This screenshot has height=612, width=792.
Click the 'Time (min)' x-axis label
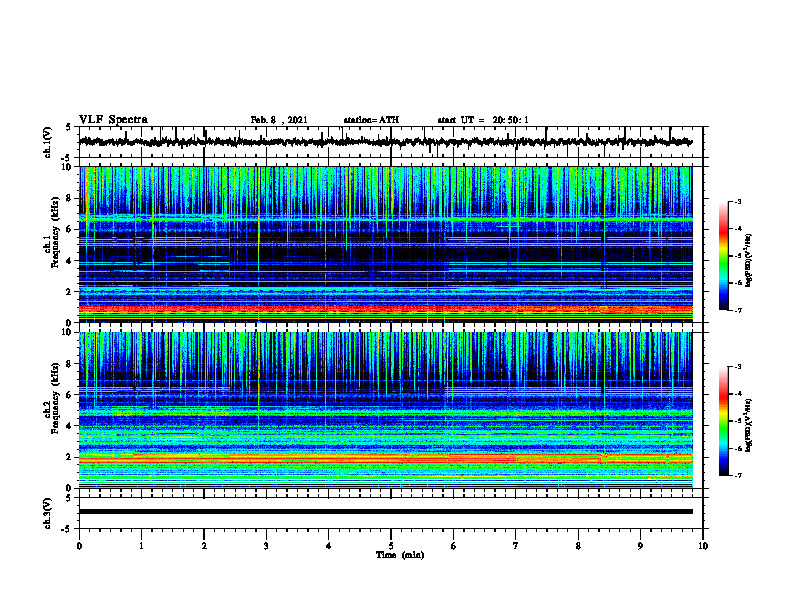[400, 555]
